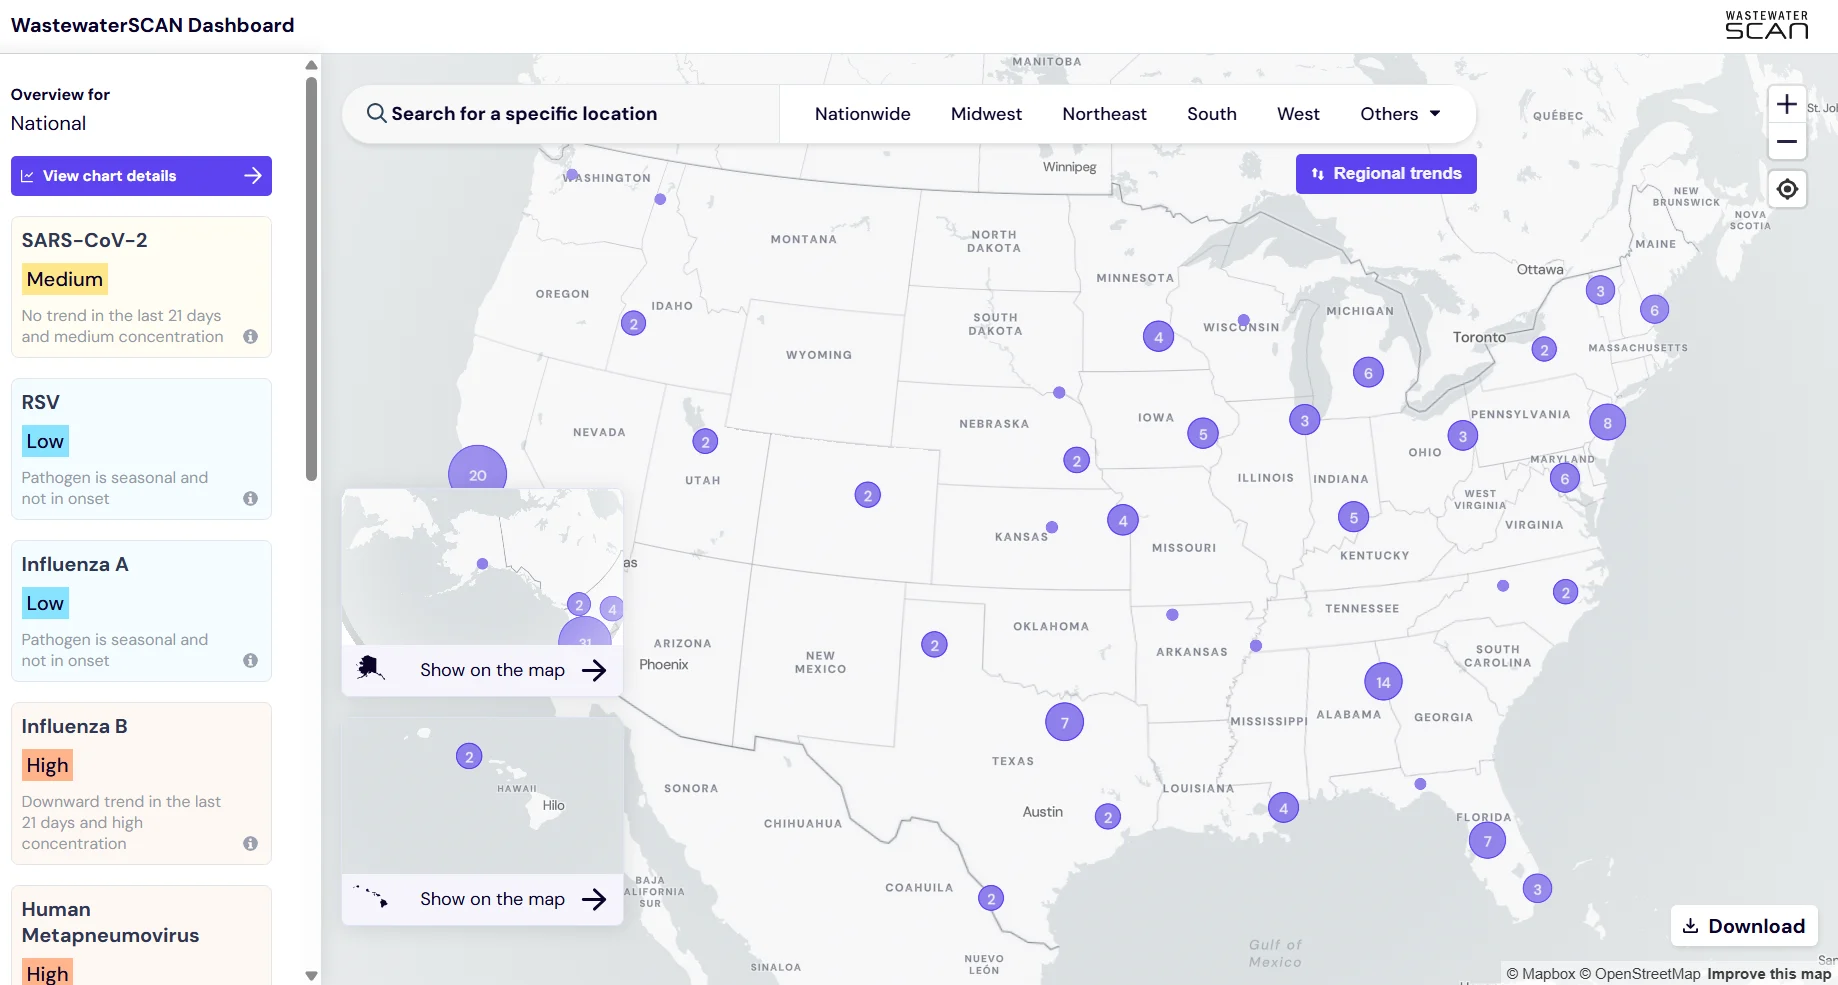This screenshot has width=1838, height=985.
Task: Switch to the Nationwide view
Action: coord(863,114)
